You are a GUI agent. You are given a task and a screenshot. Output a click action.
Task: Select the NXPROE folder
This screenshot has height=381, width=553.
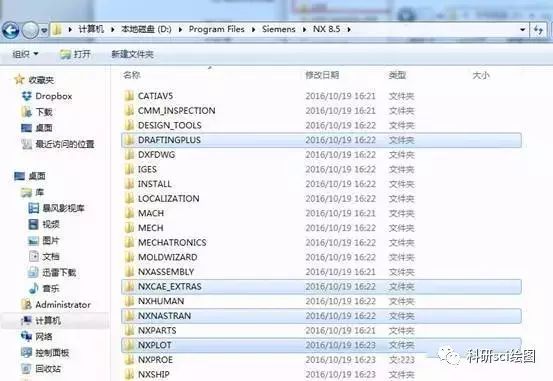[x=155, y=360]
